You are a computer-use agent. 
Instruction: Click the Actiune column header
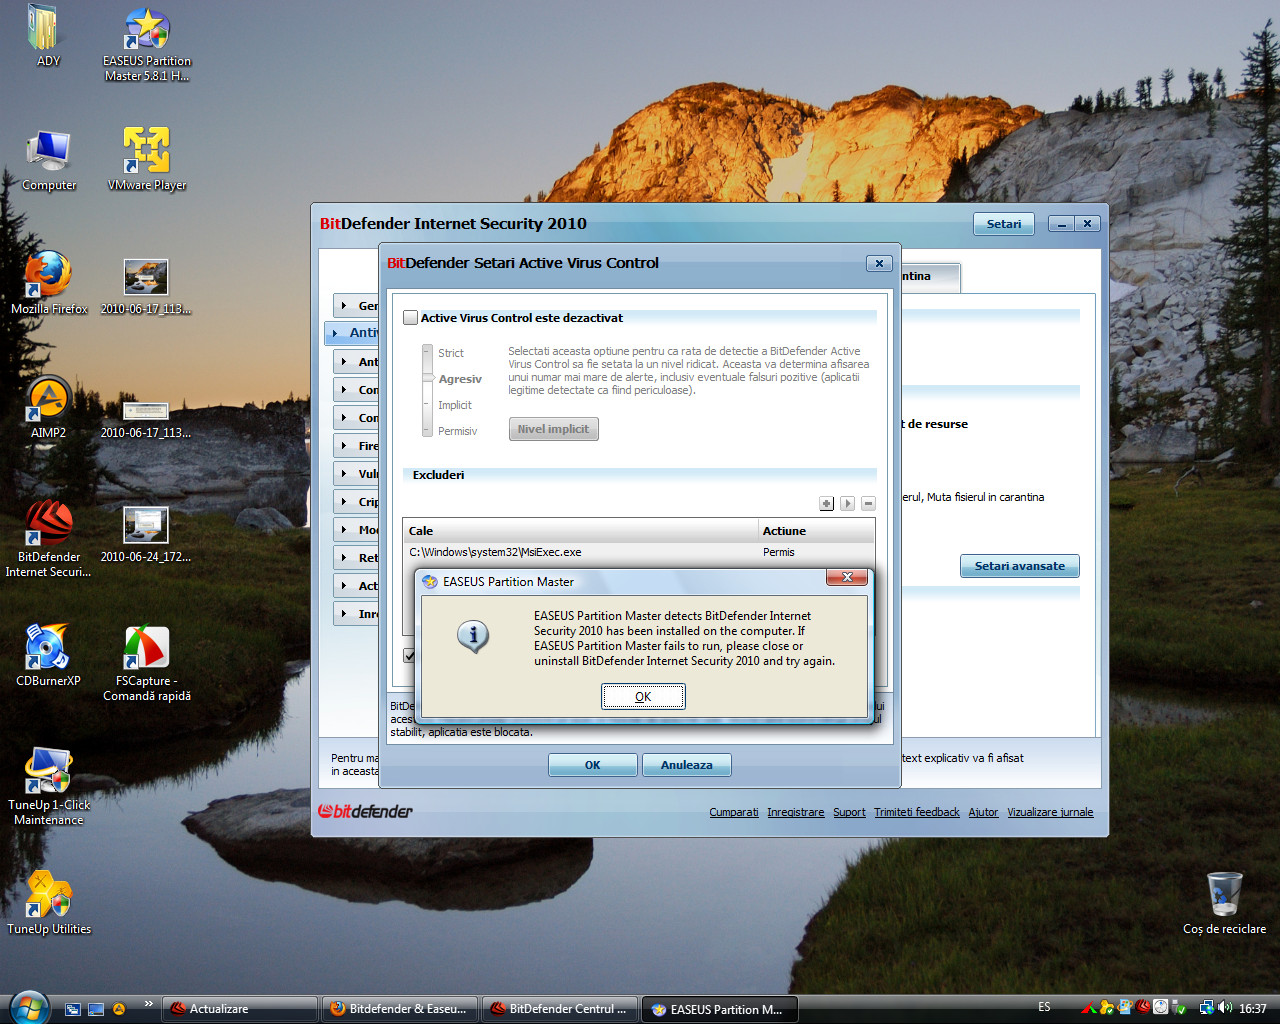pyautogui.click(x=816, y=531)
